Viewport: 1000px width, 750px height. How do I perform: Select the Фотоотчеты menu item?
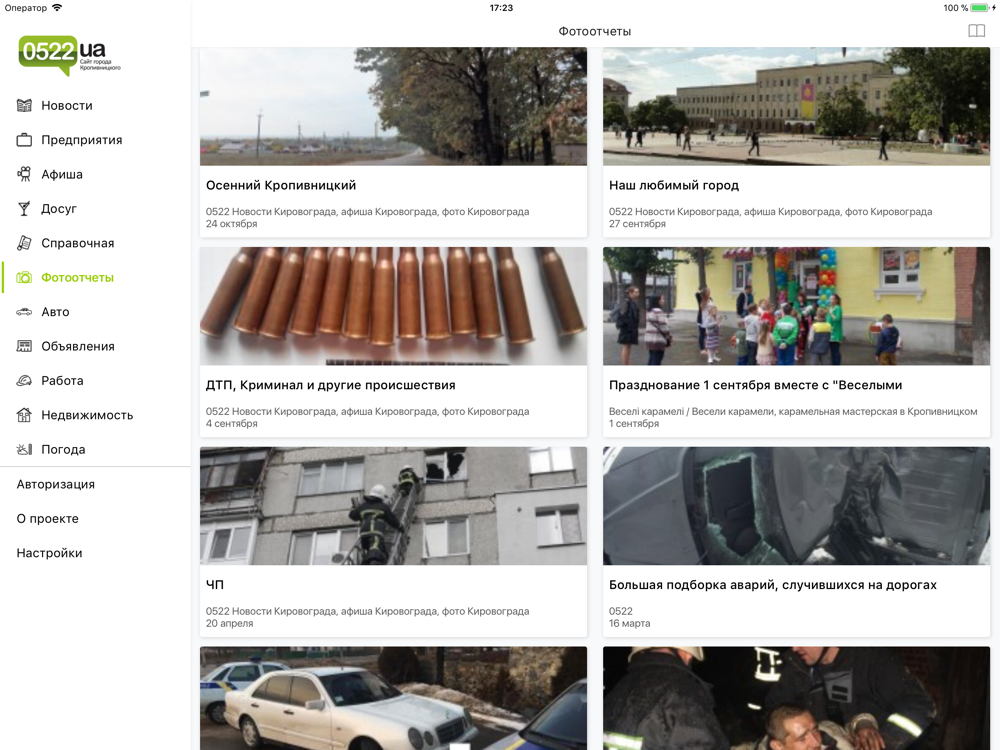pyautogui.click(x=78, y=278)
